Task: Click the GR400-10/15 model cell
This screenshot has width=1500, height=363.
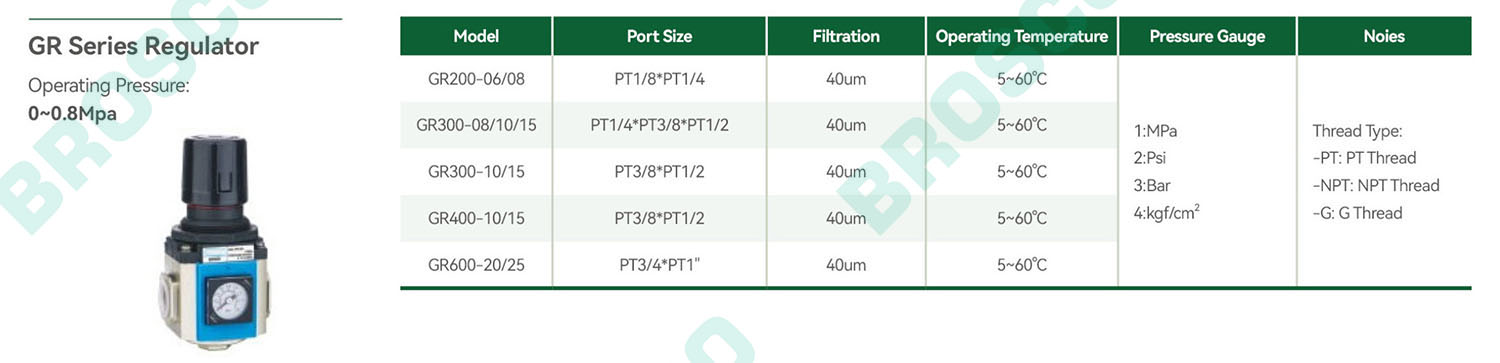Action: [476, 218]
